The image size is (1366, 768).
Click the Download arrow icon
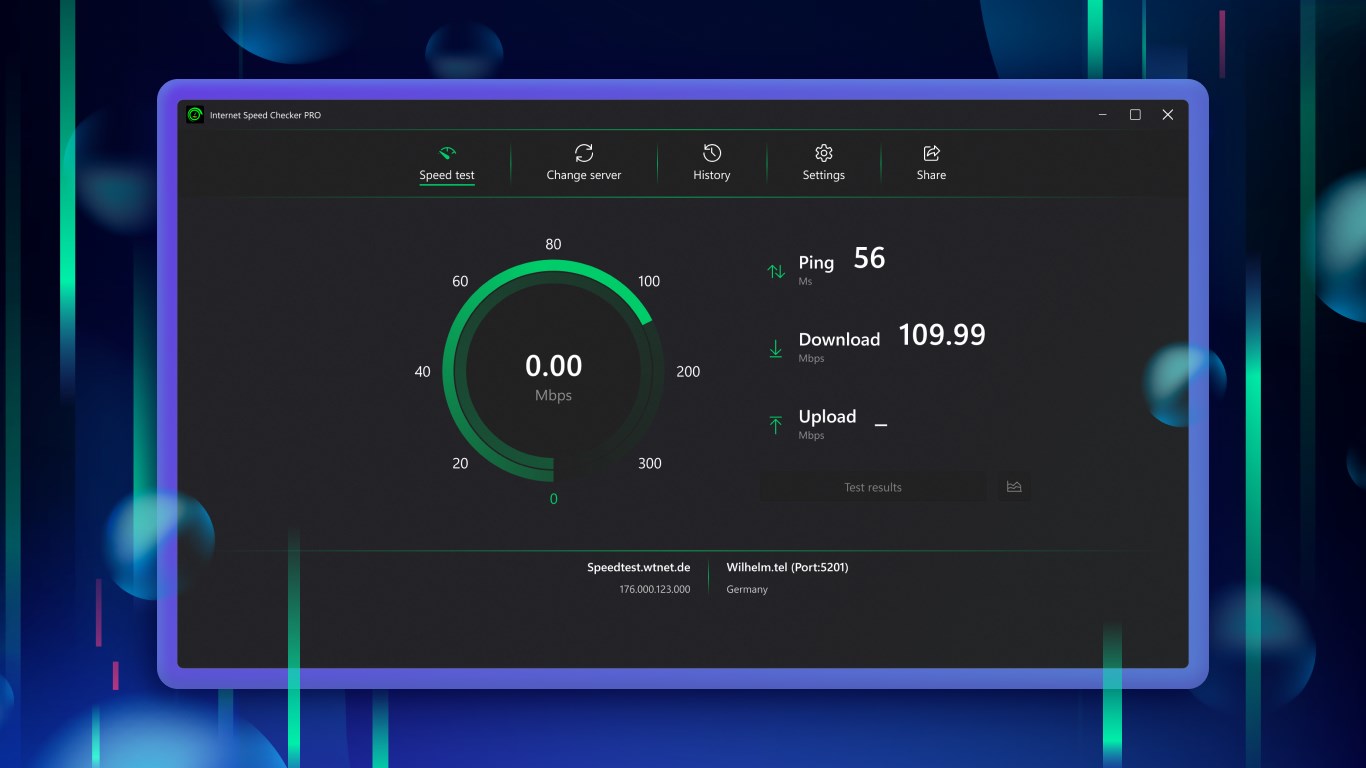pyautogui.click(x=776, y=348)
